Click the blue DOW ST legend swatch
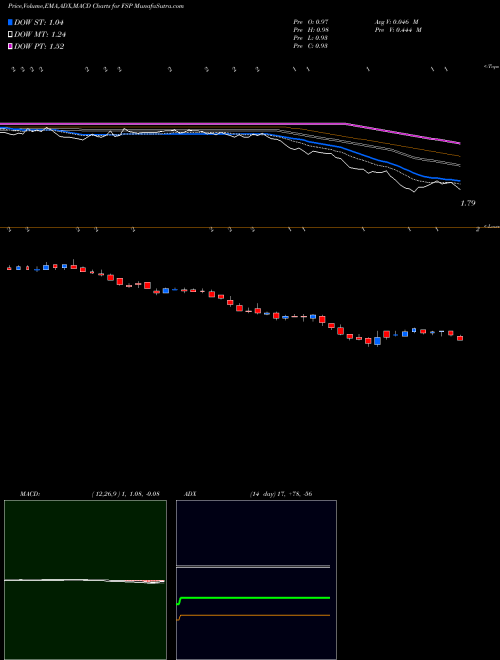This screenshot has width=500, height=660. coord(10,23)
